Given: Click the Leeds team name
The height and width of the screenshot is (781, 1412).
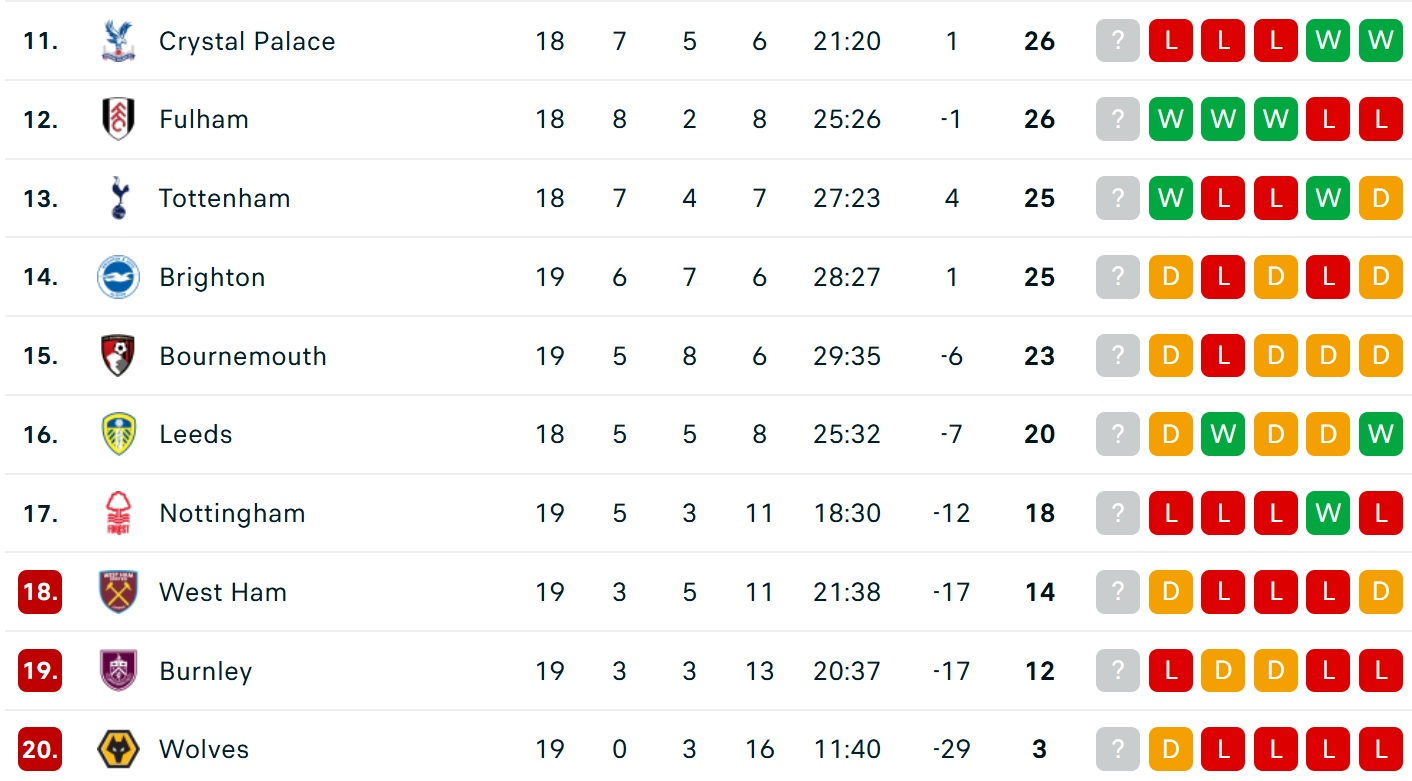Looking at the screenshot, I should (196, 434).
